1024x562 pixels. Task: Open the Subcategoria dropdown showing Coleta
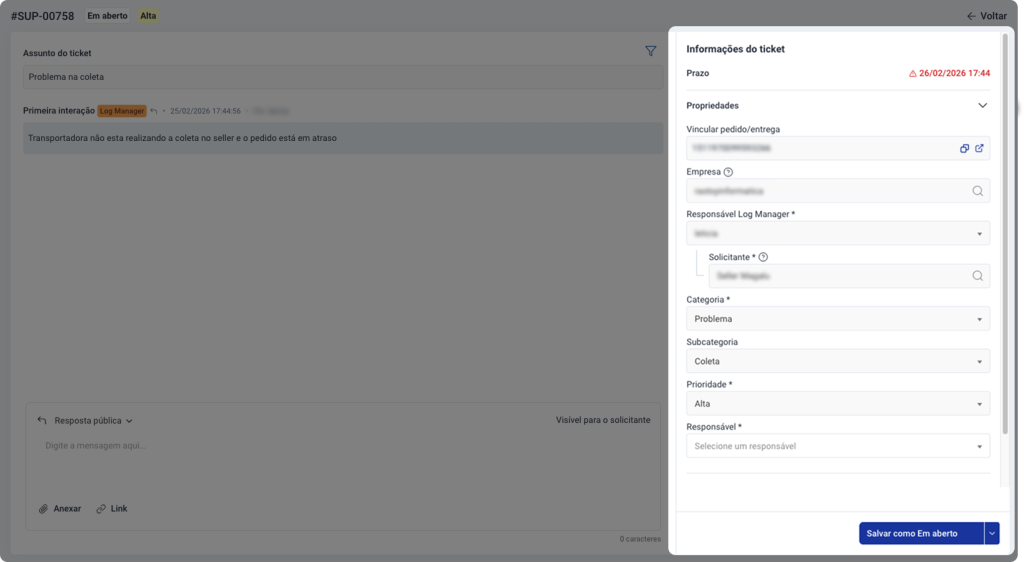pos(838,361)
